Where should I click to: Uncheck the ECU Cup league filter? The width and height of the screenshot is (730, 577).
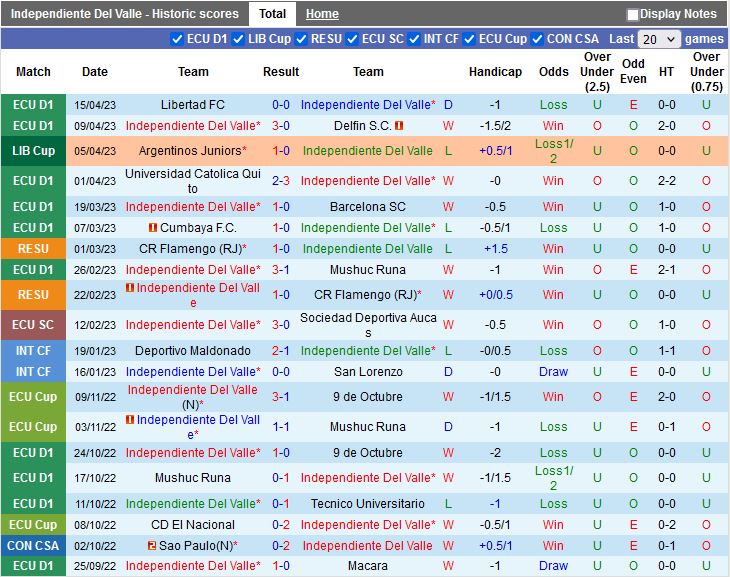click(x=469, y=39)
